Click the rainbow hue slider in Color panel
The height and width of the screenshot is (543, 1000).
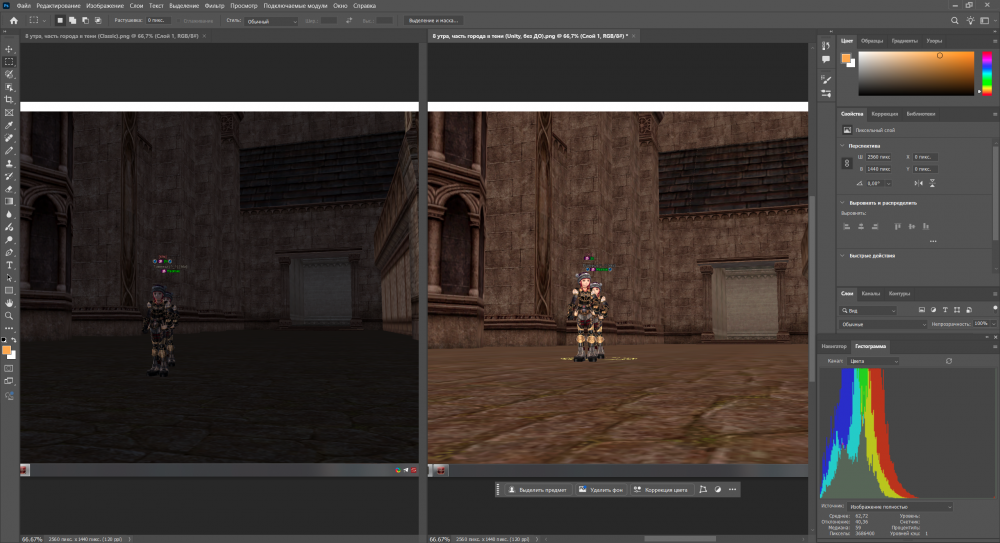pos(987,73)
